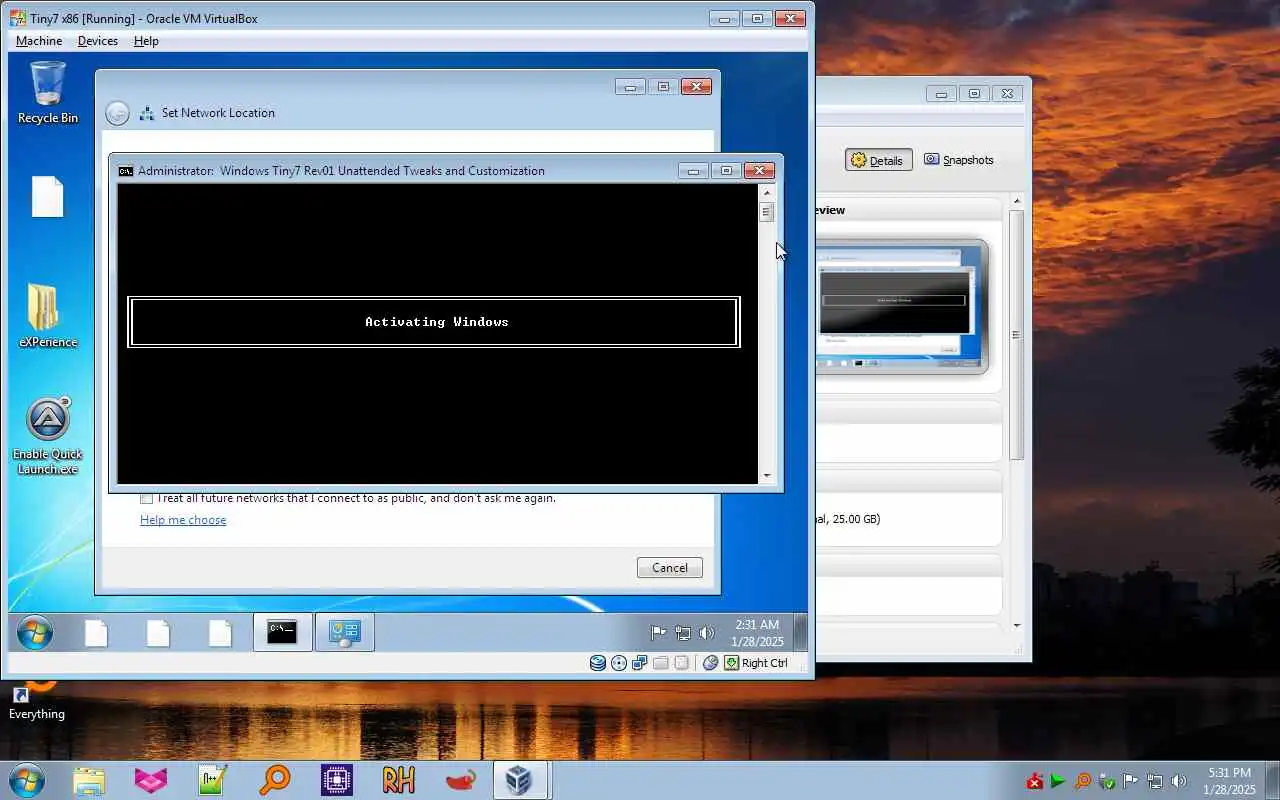Viewport: 1280px width, 800px height.
Task: Click the red X icon in host tray
Action: [1035, 781]
